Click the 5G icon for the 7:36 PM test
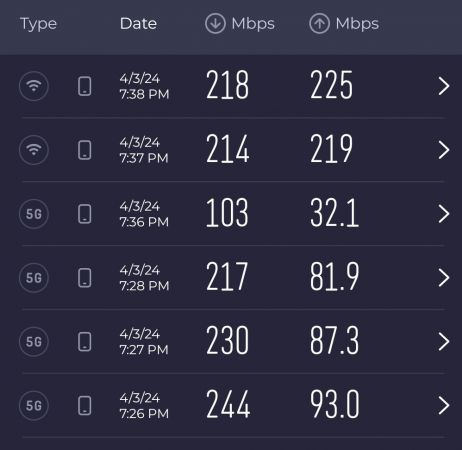Image resolution: width=462 pixels, height=450 pixels. coord(34,214)
